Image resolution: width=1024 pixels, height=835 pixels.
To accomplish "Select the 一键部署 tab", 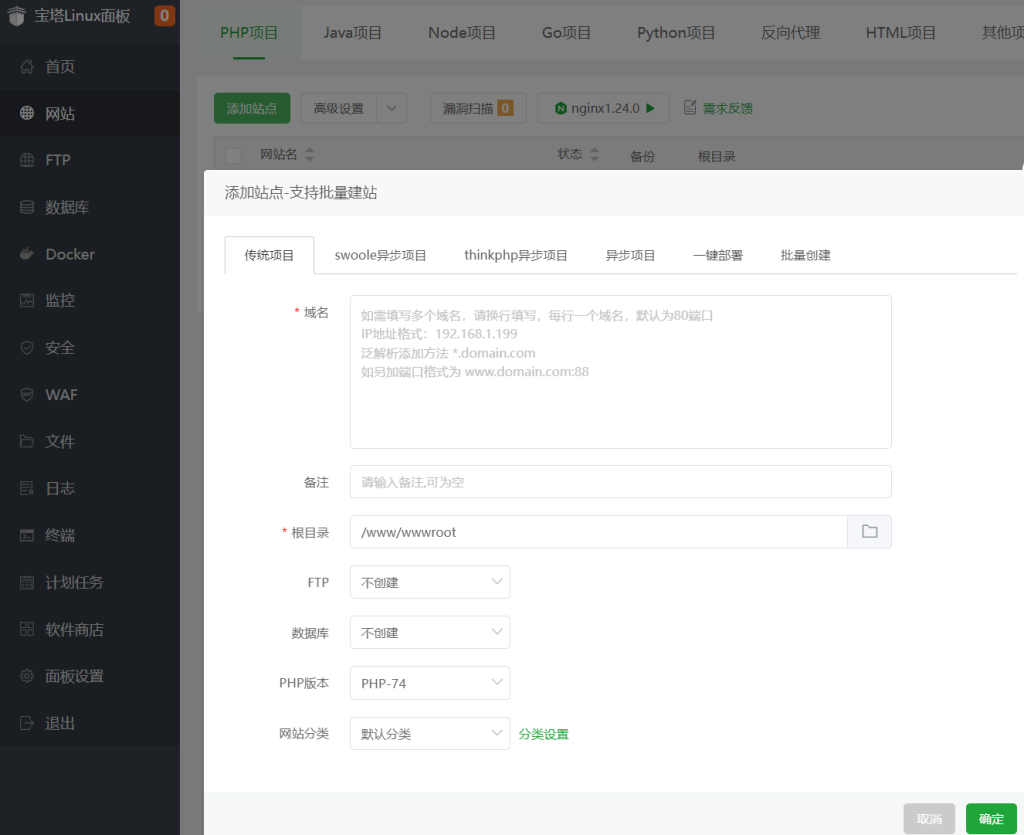I will click(717, 255).
